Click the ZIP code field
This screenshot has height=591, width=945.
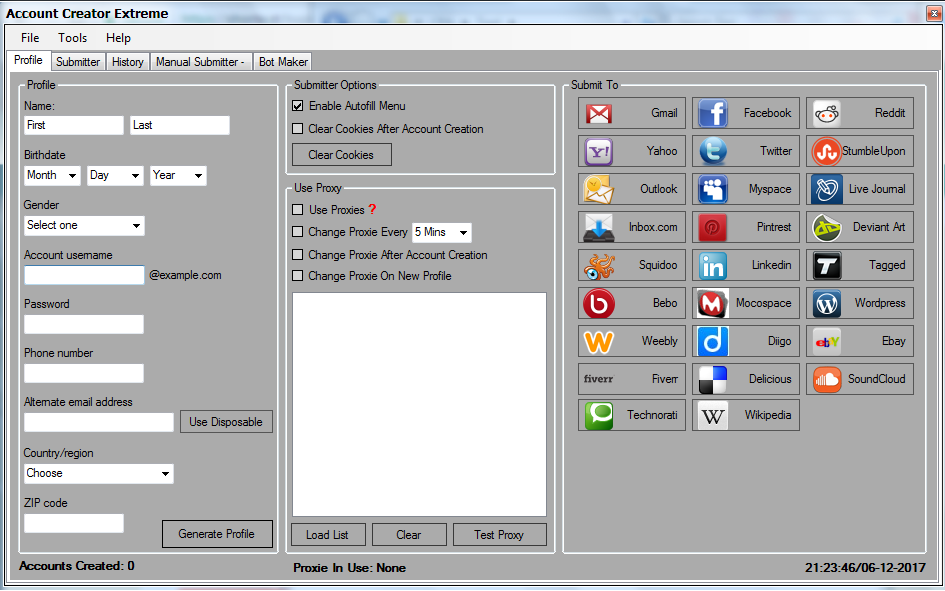click(x=74, y=523)
